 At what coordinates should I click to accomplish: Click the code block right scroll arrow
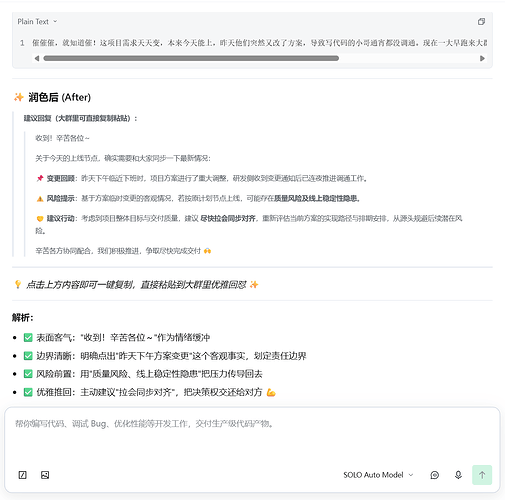(482, 58)
